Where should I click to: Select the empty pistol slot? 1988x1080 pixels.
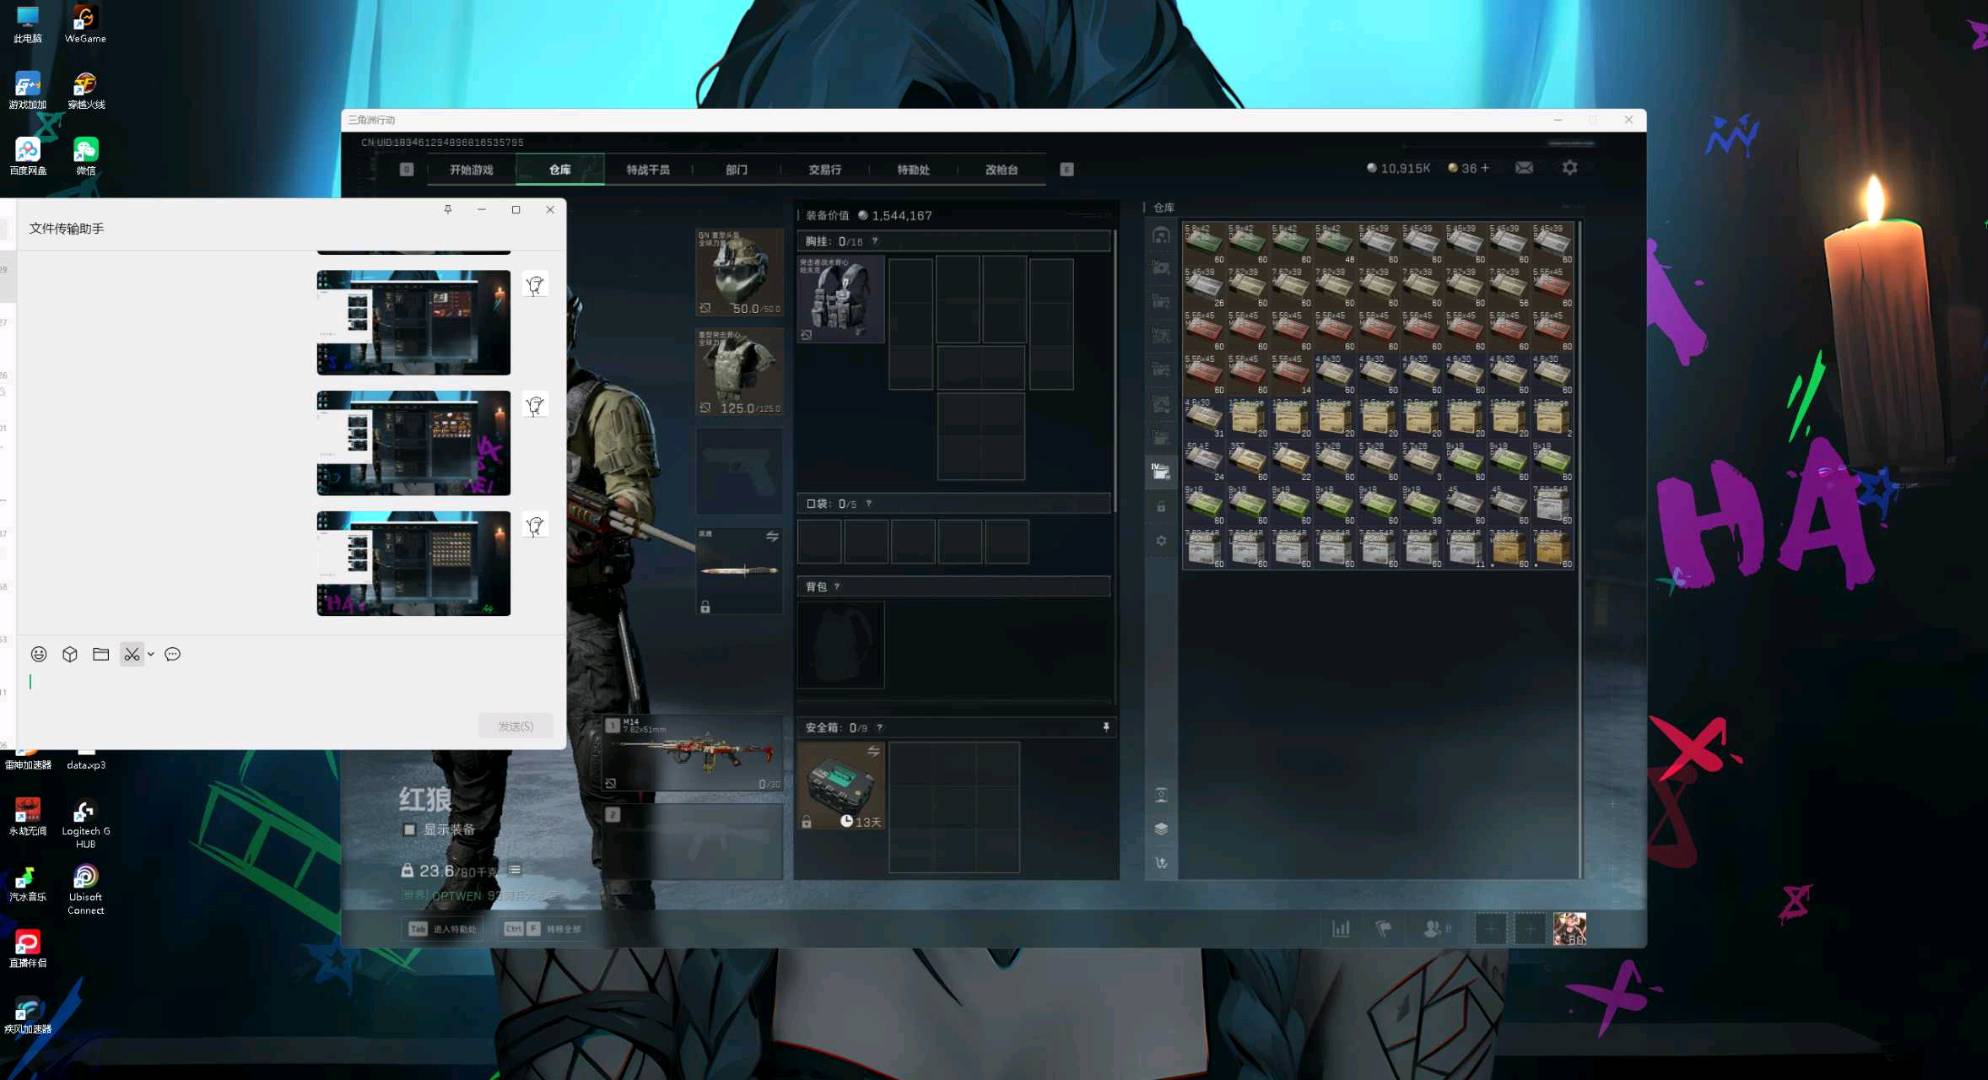click(739, 471)
